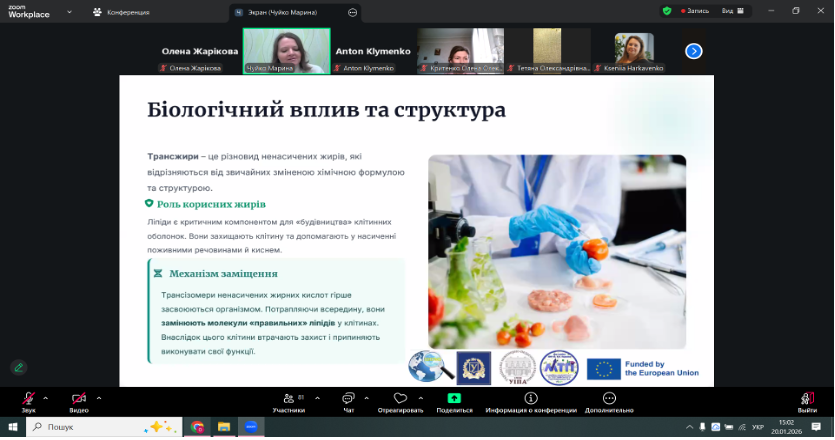Expand audio options arrow next to Звук
The height and width of the screenshot is (440, 835).
coord(45,398)
